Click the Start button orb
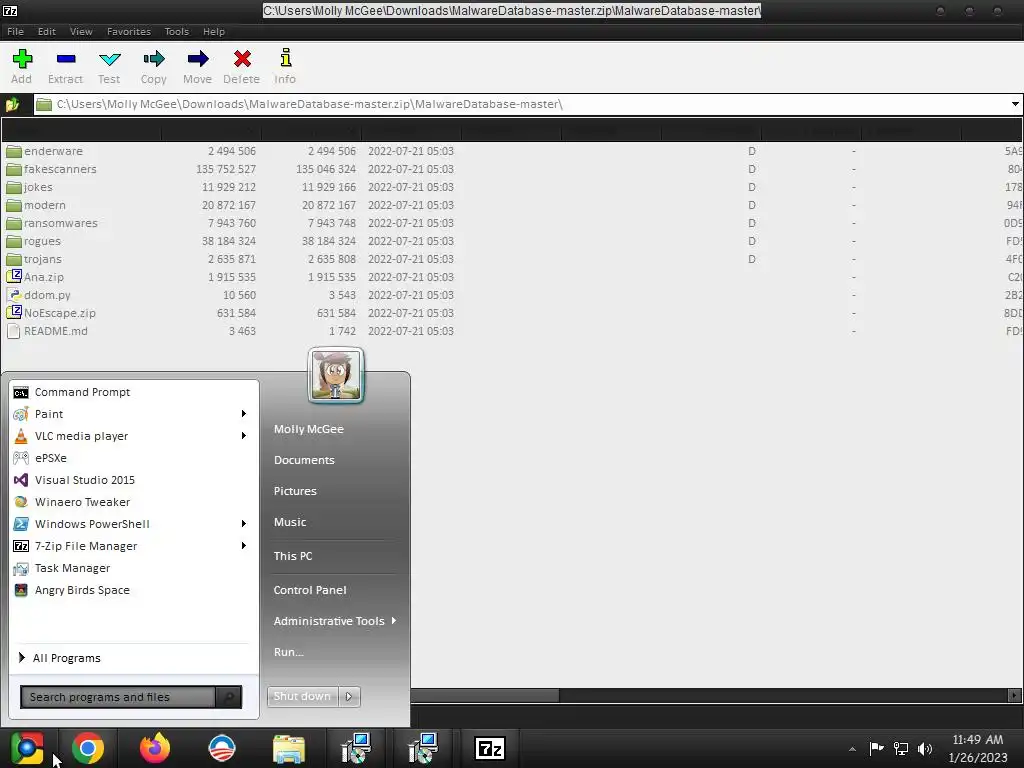The image size is (1024, 768). (27, 748)
